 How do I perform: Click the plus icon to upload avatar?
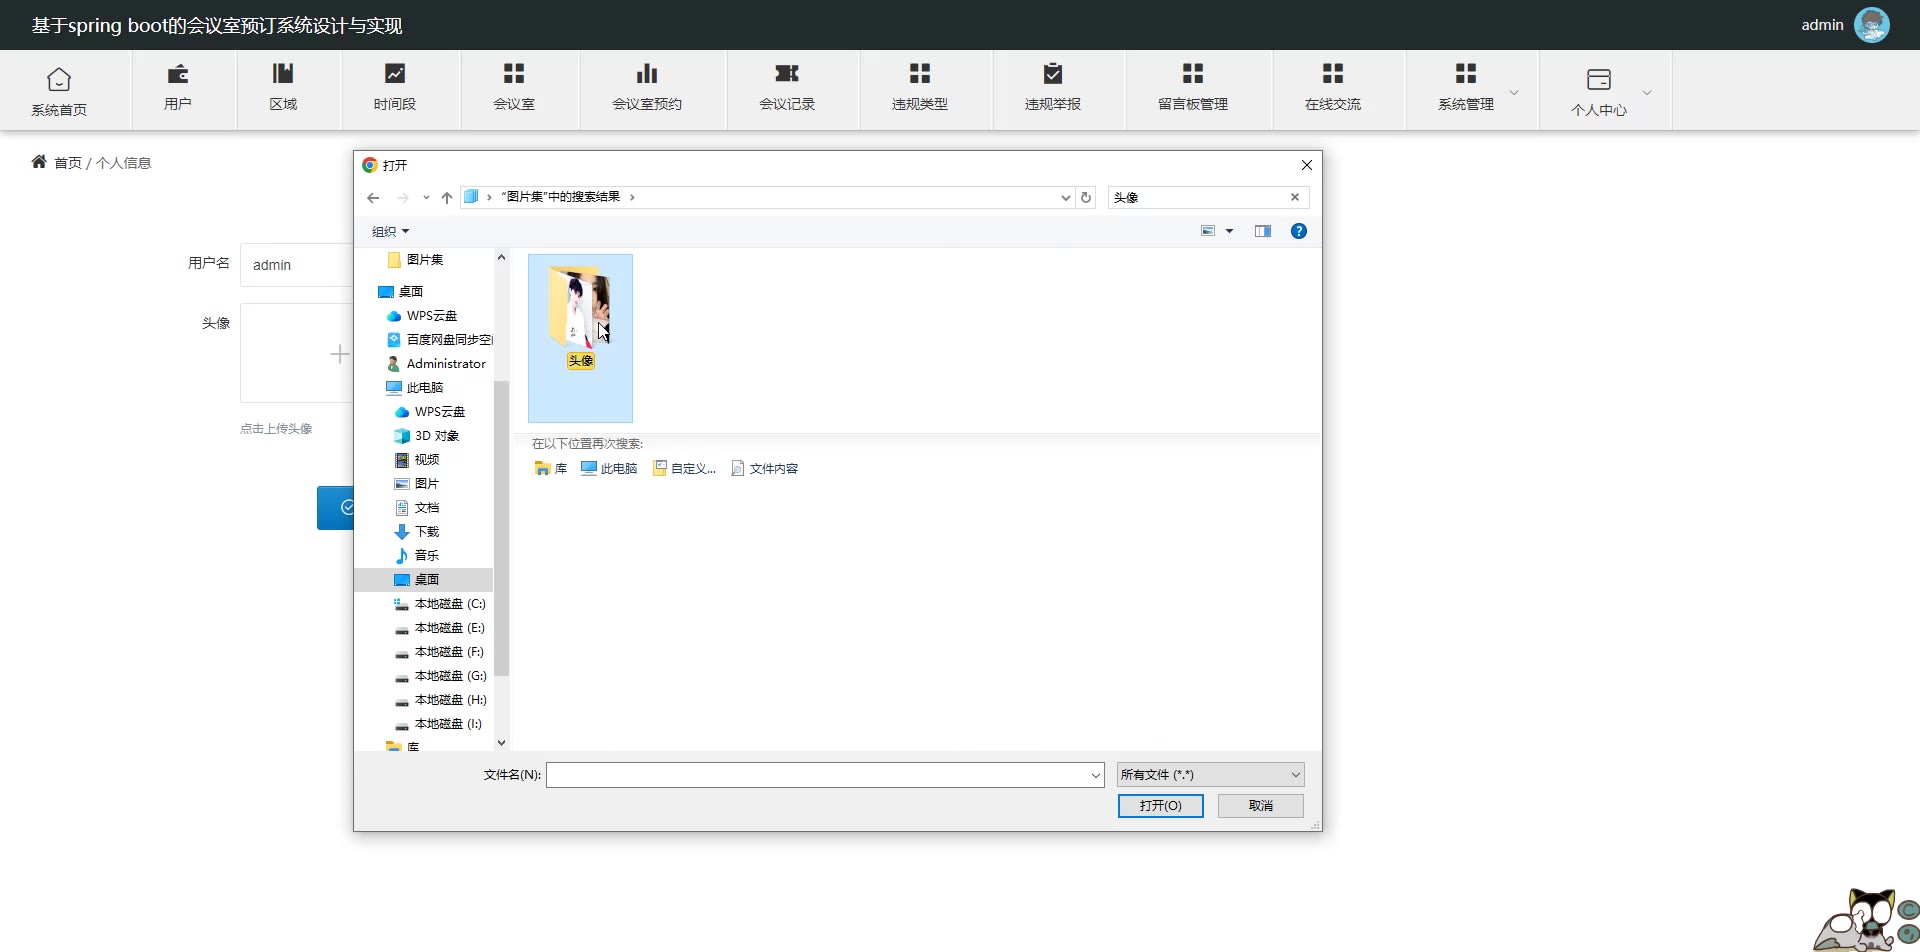coord(340,354)
